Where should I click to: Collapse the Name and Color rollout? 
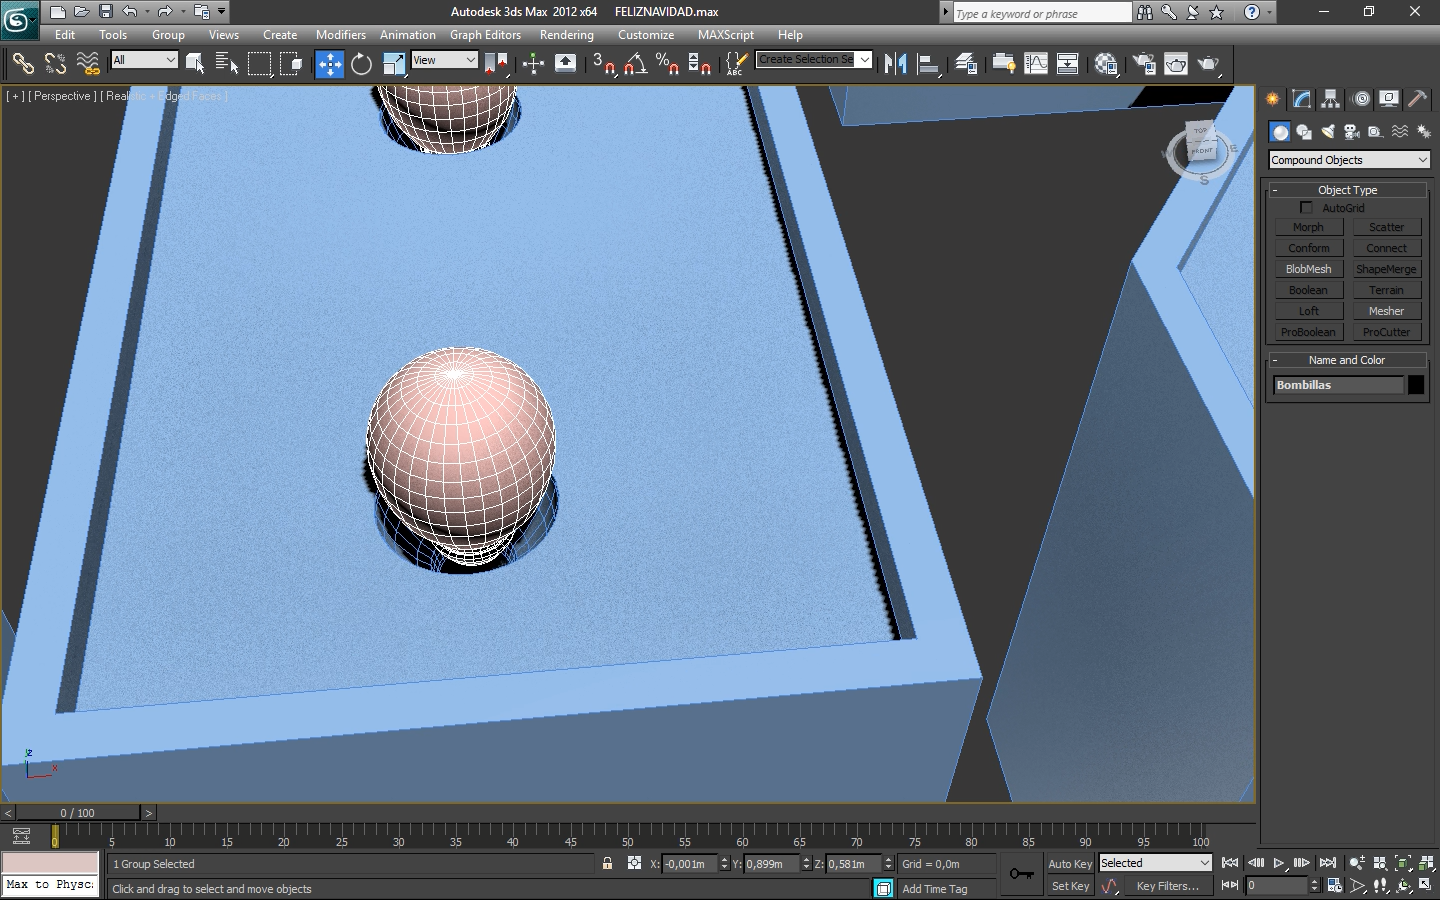(1347, 360)
